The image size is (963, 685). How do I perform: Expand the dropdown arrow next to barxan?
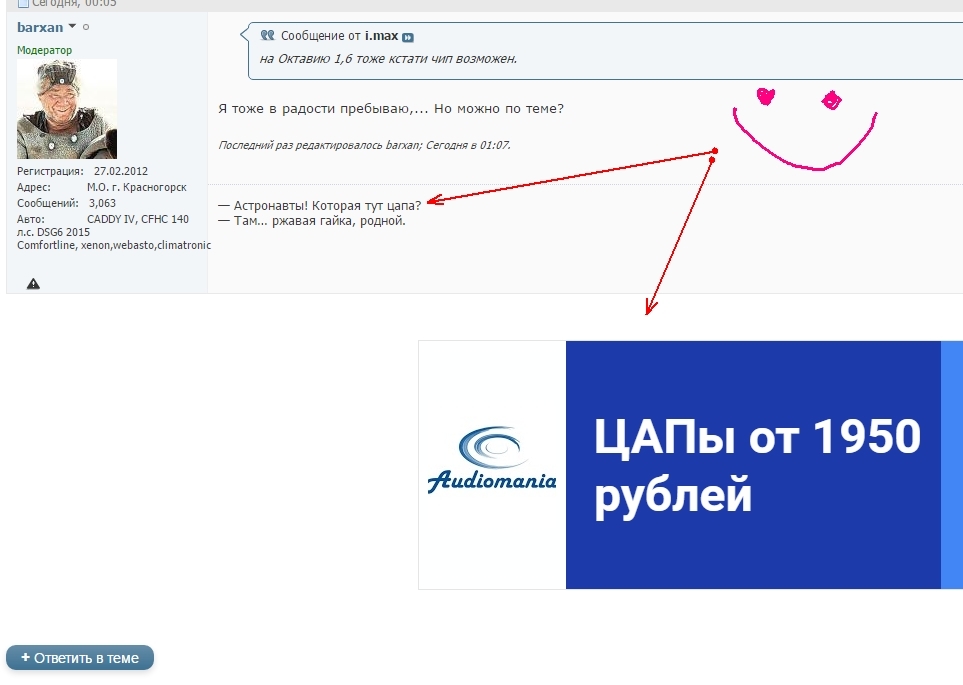pyautogui.click(x=72, y=26)
